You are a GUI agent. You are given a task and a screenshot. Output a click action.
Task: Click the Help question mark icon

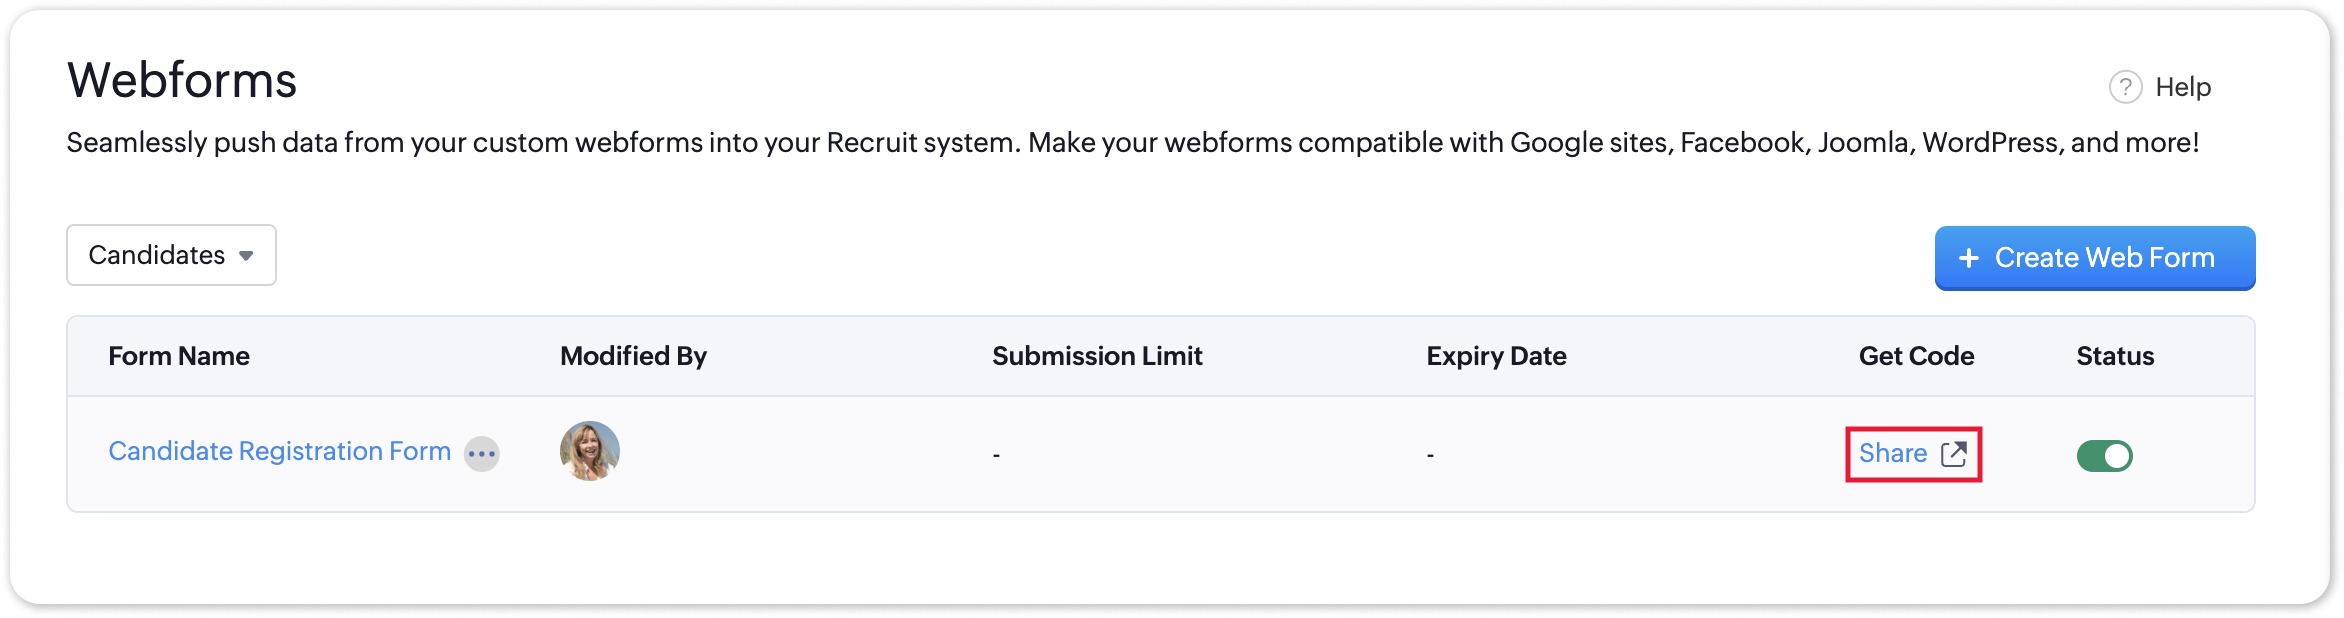click(x=2125, y=87)
